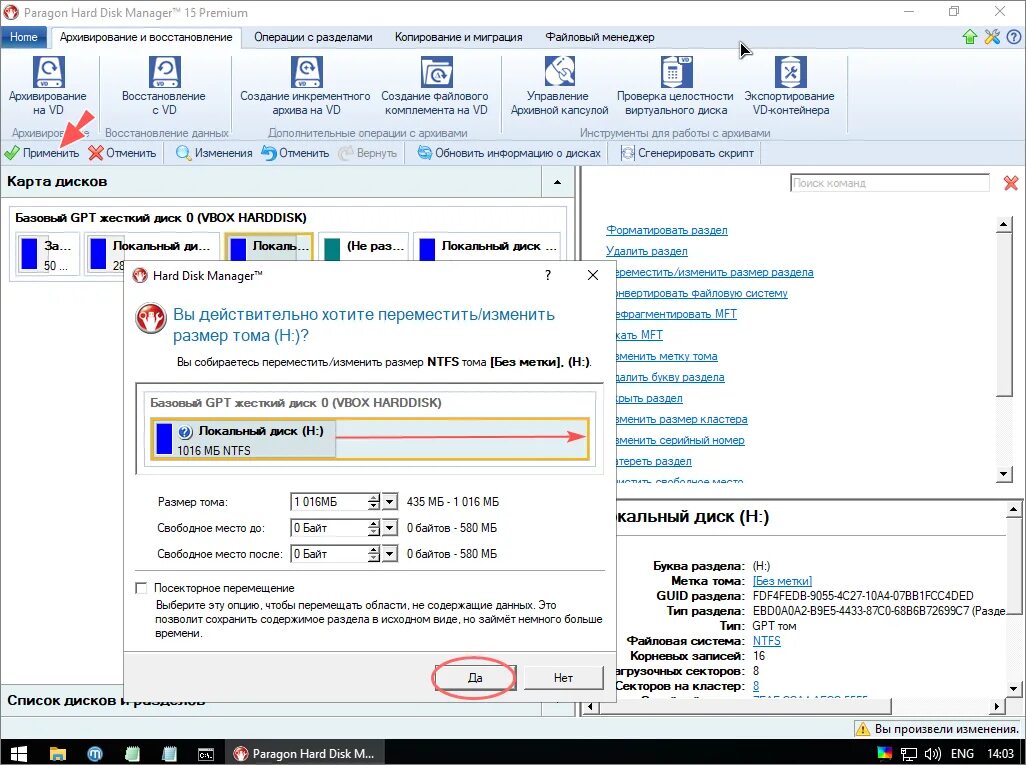
Task: Click scroll down arrow of operations list
Action: [x=1004, y=474]
